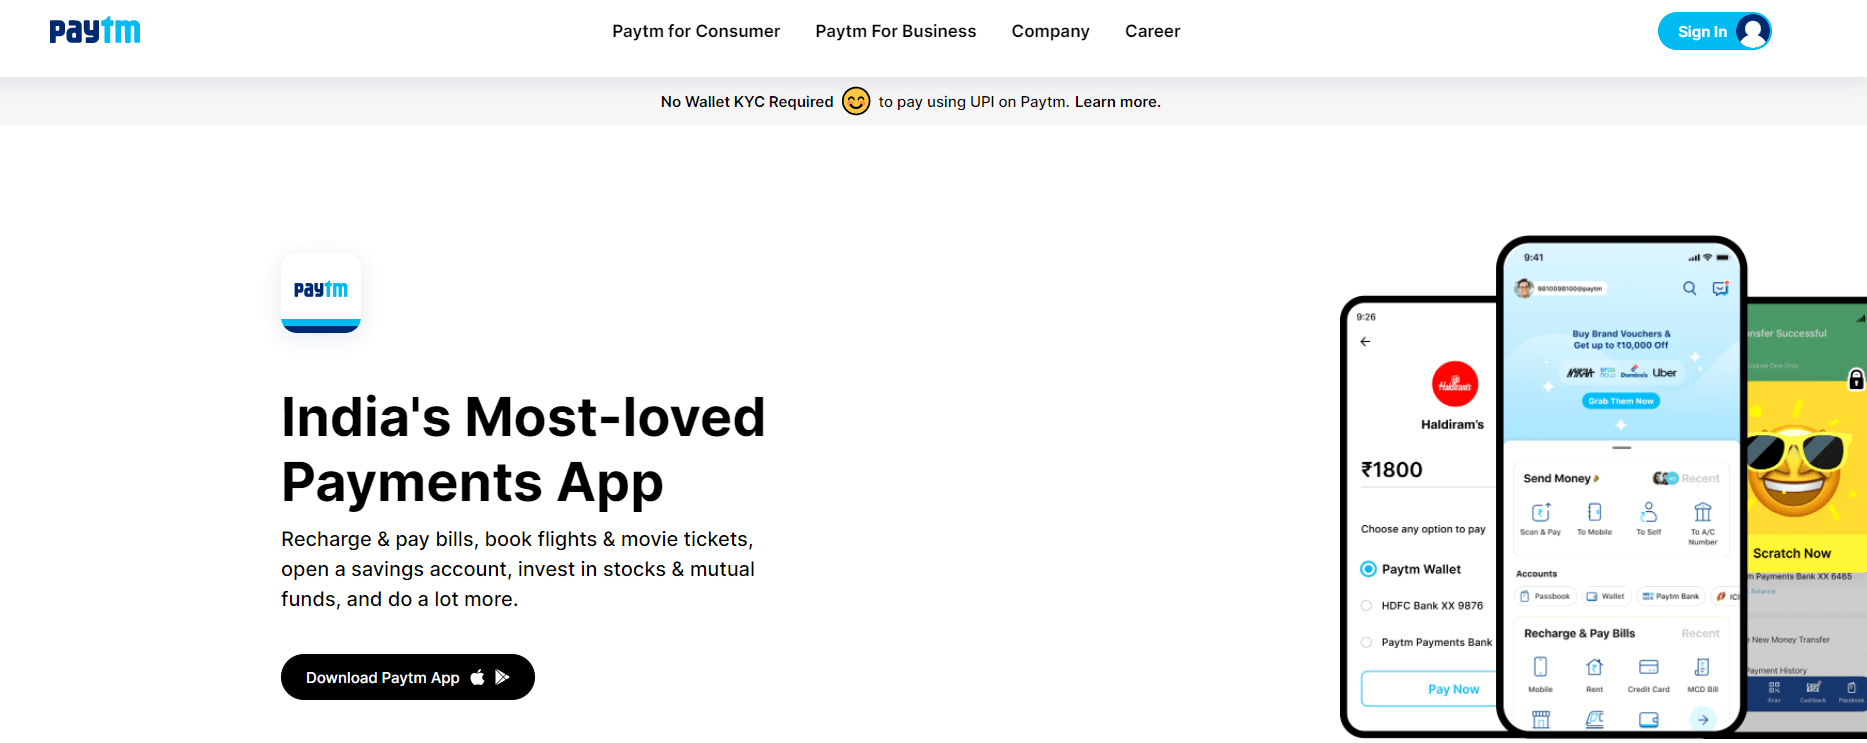Click the back arrow in the left phone mockup

[1365, 342]
